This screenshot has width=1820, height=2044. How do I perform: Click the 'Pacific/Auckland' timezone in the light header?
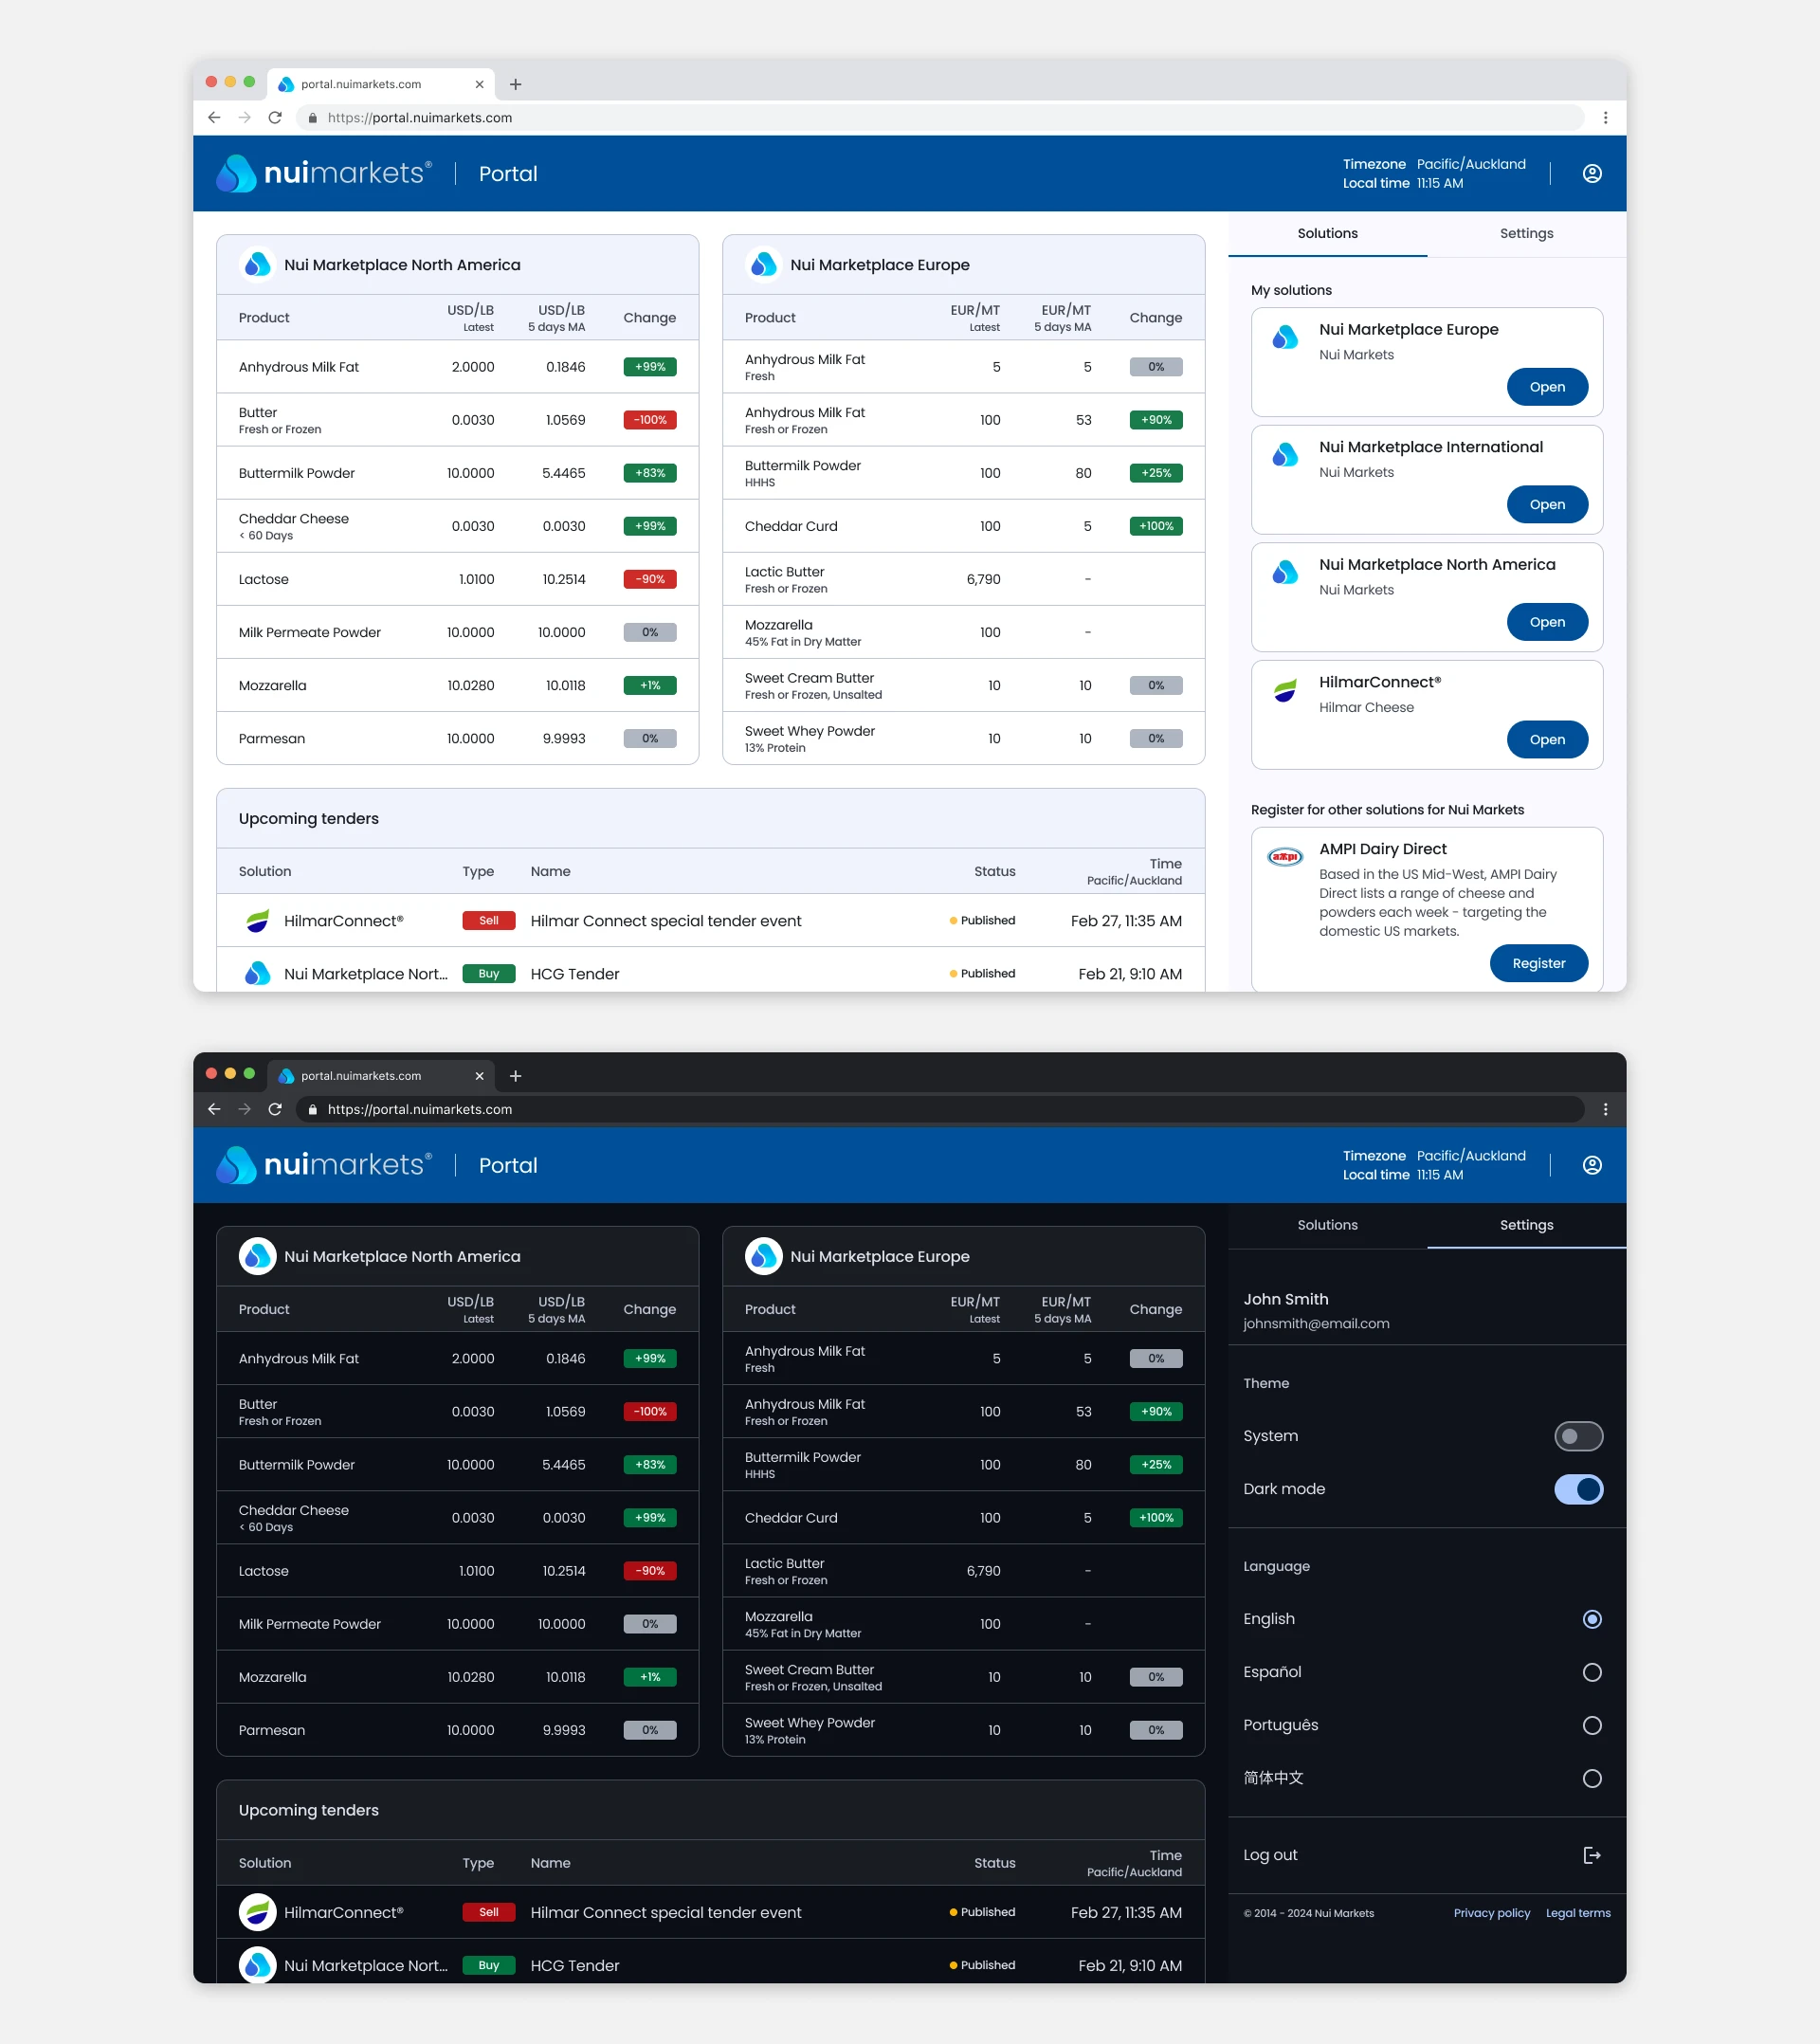pyautogui.click(x=1471, y=164)
